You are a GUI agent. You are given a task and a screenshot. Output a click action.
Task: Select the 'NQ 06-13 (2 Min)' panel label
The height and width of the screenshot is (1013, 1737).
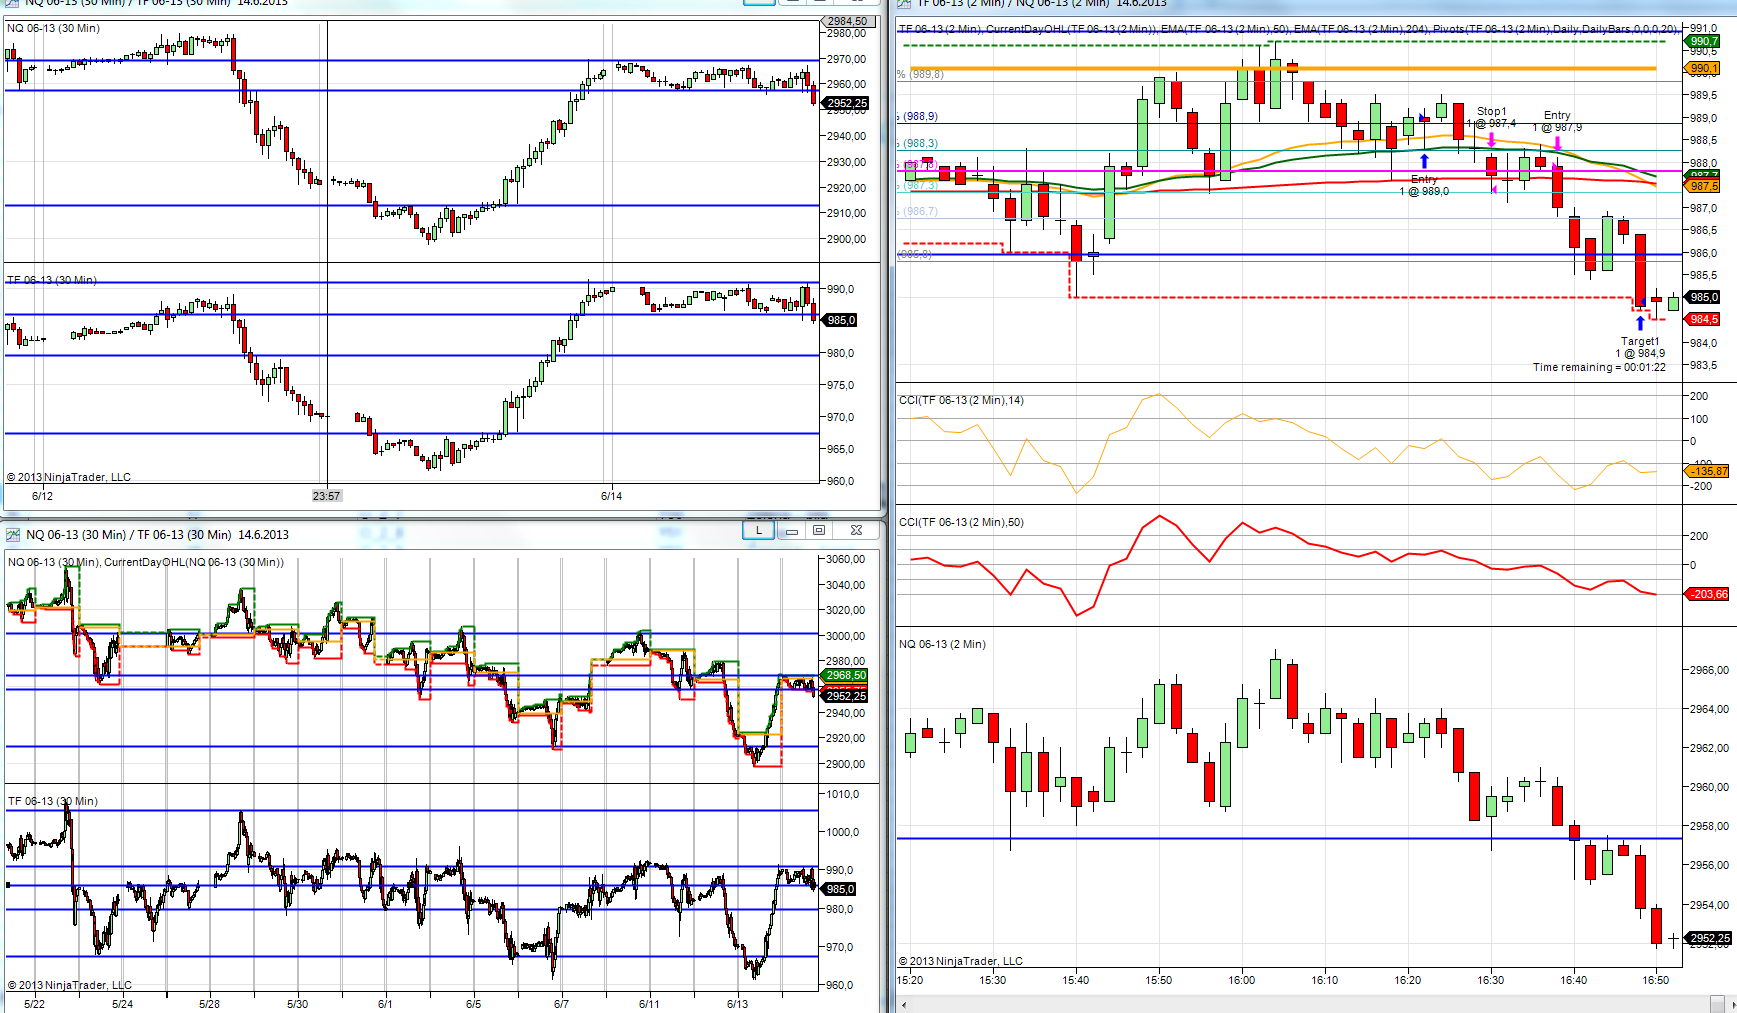pos(942,644)
